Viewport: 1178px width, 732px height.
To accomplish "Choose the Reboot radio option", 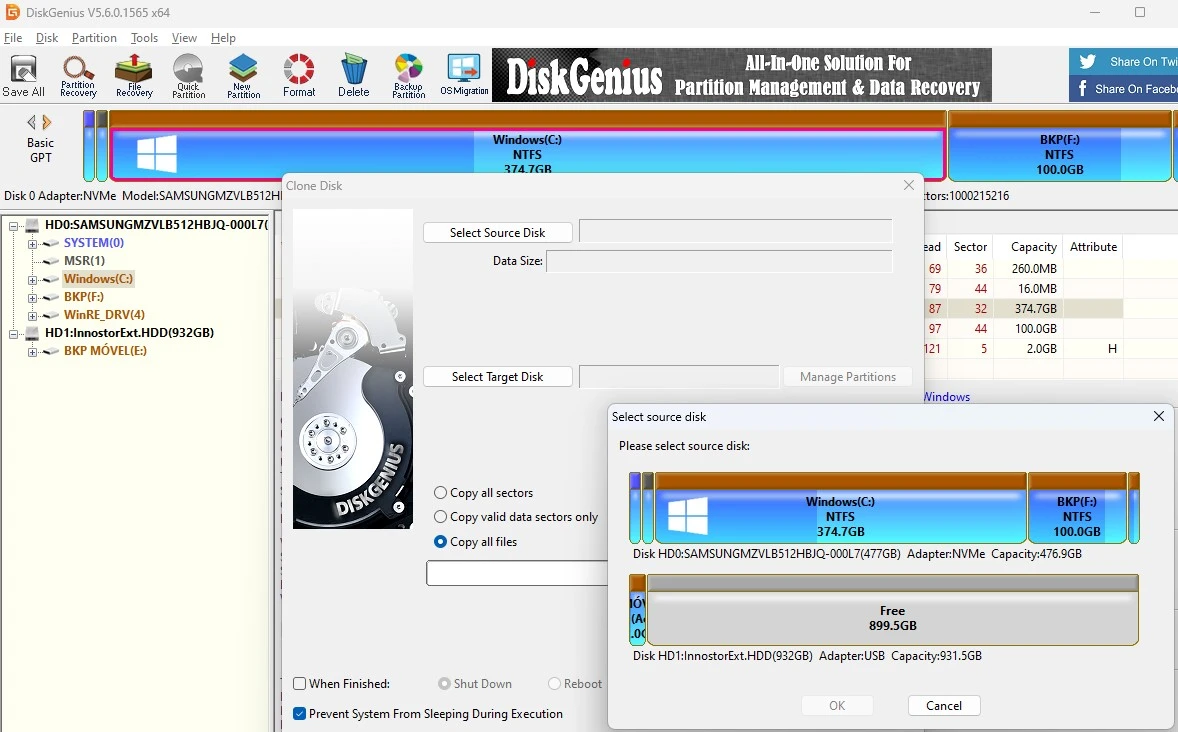I will click(554, 684).
